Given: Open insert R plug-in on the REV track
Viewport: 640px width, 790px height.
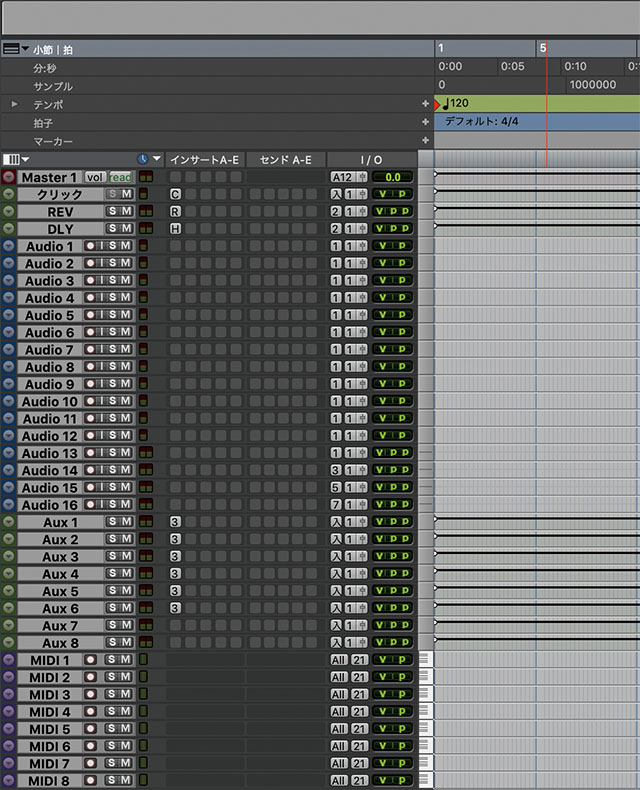Looking at the screenshot, I should tap(175, 211).
